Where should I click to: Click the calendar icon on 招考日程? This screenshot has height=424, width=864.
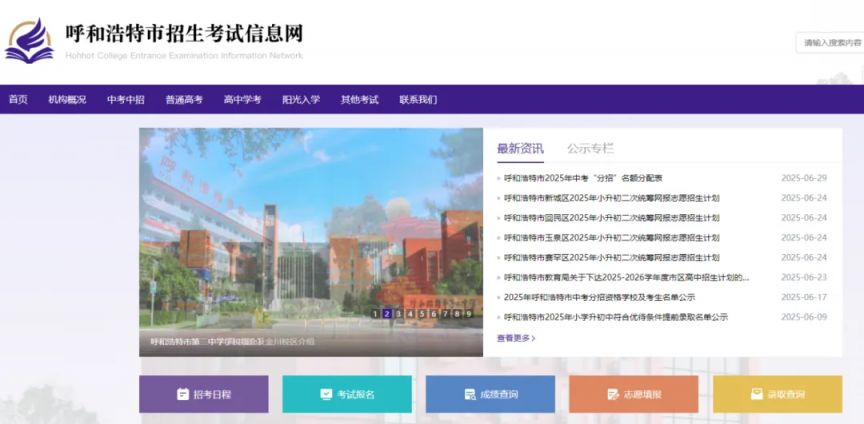(183, 394)
